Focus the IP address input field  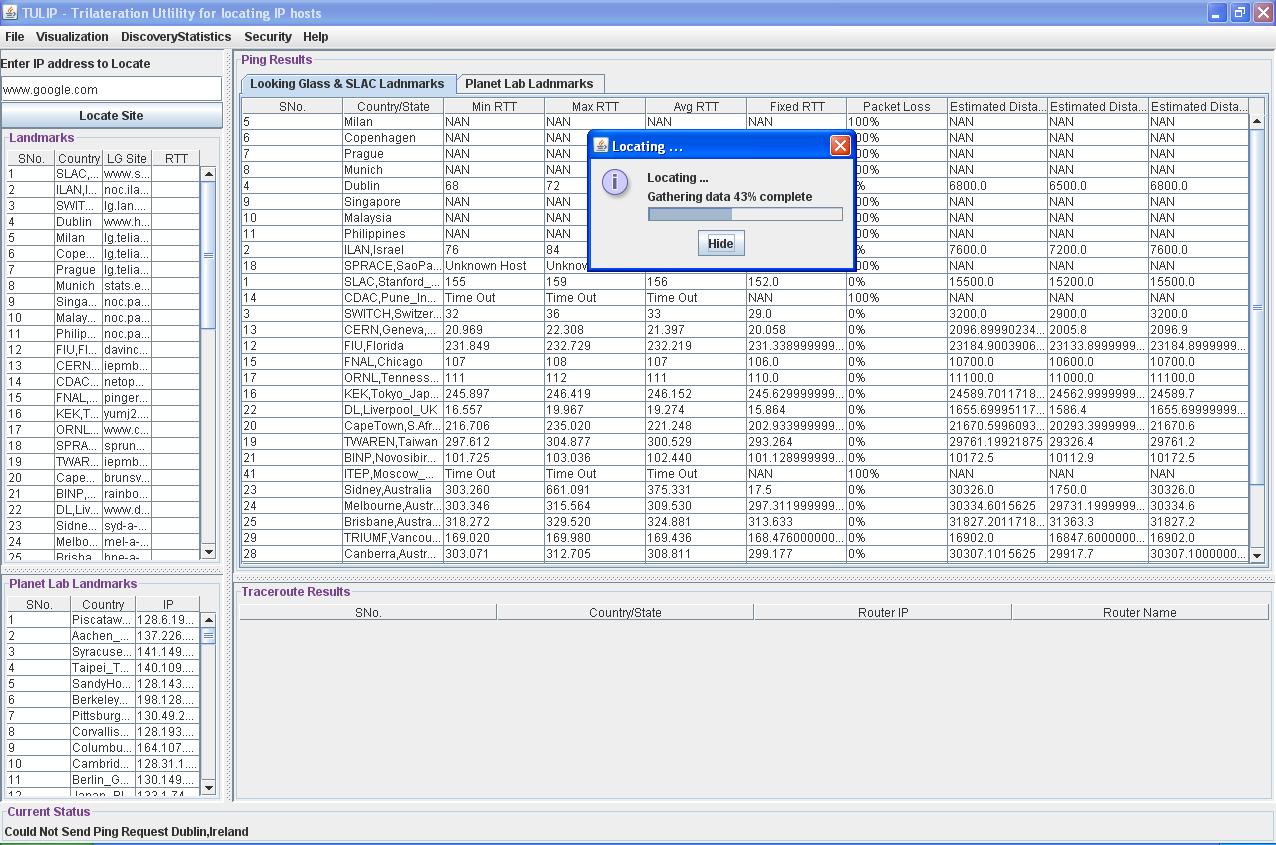pyautogui.click(x=111, y=89)
